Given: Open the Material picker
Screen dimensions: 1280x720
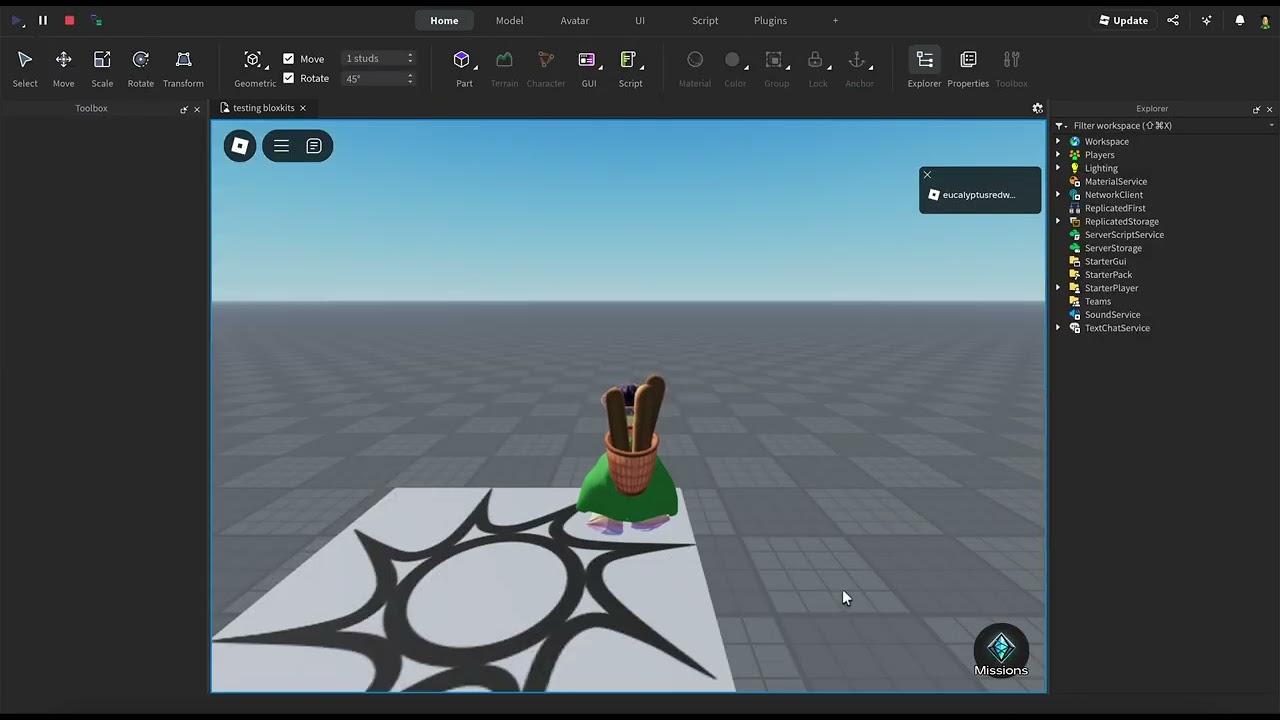Looking at the screenshot, I should coord(695,69).
